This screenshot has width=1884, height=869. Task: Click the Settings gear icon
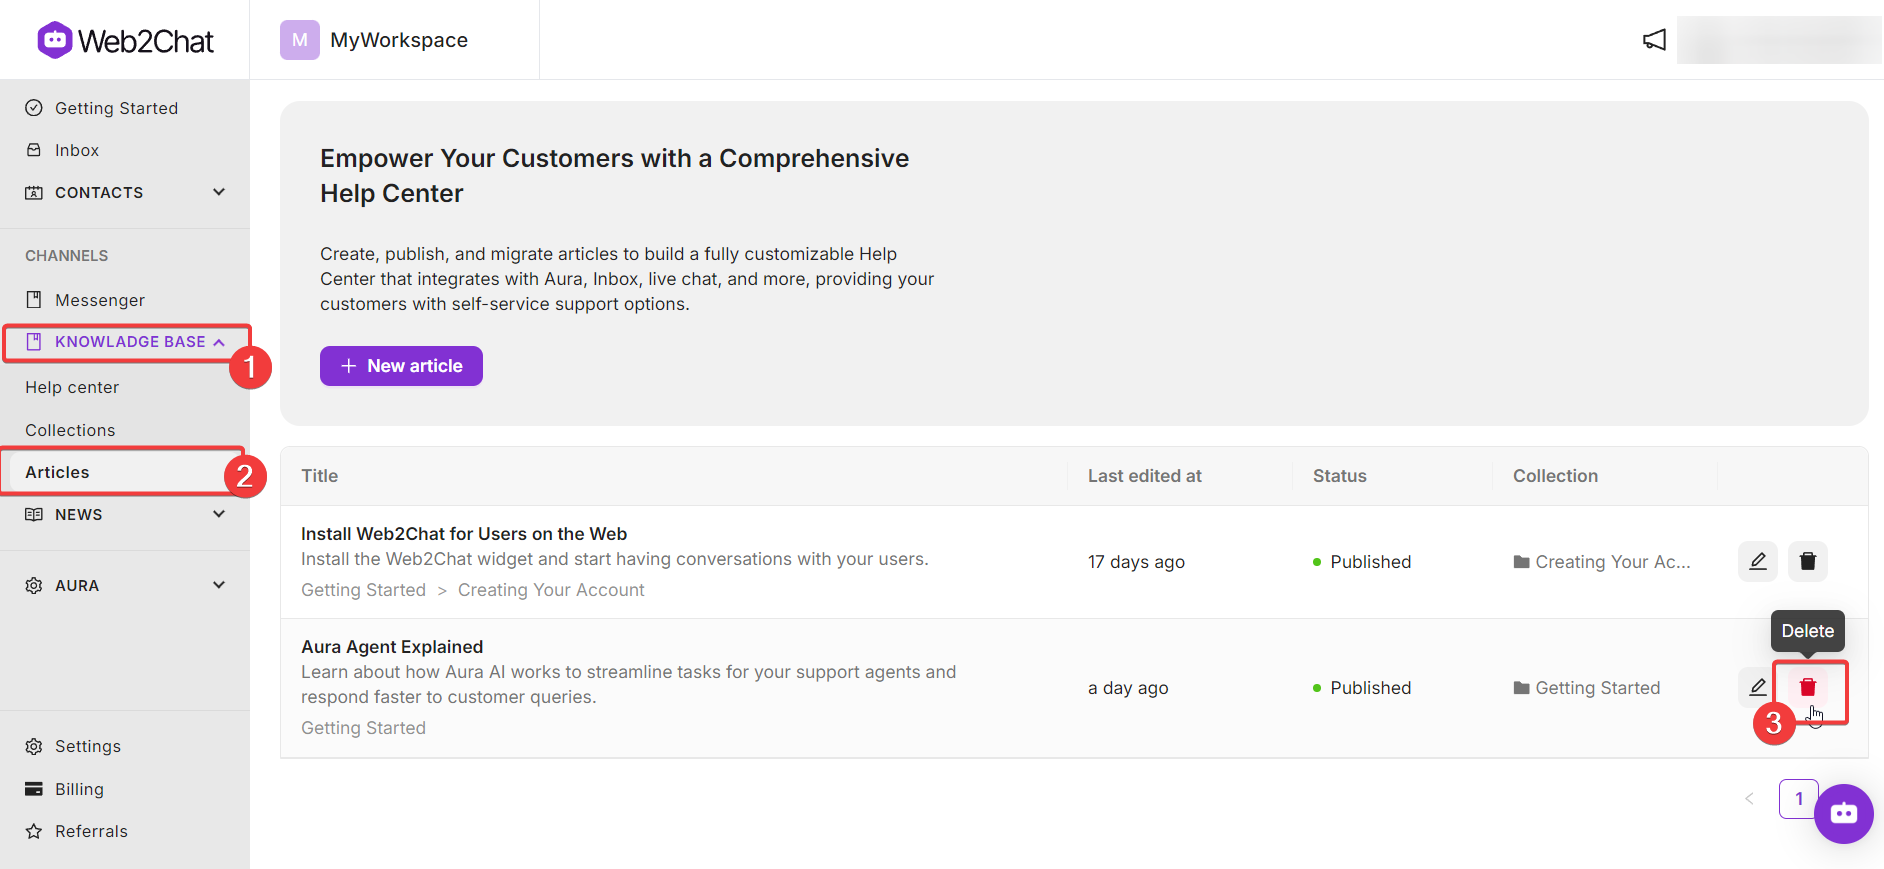pos(34,746)
